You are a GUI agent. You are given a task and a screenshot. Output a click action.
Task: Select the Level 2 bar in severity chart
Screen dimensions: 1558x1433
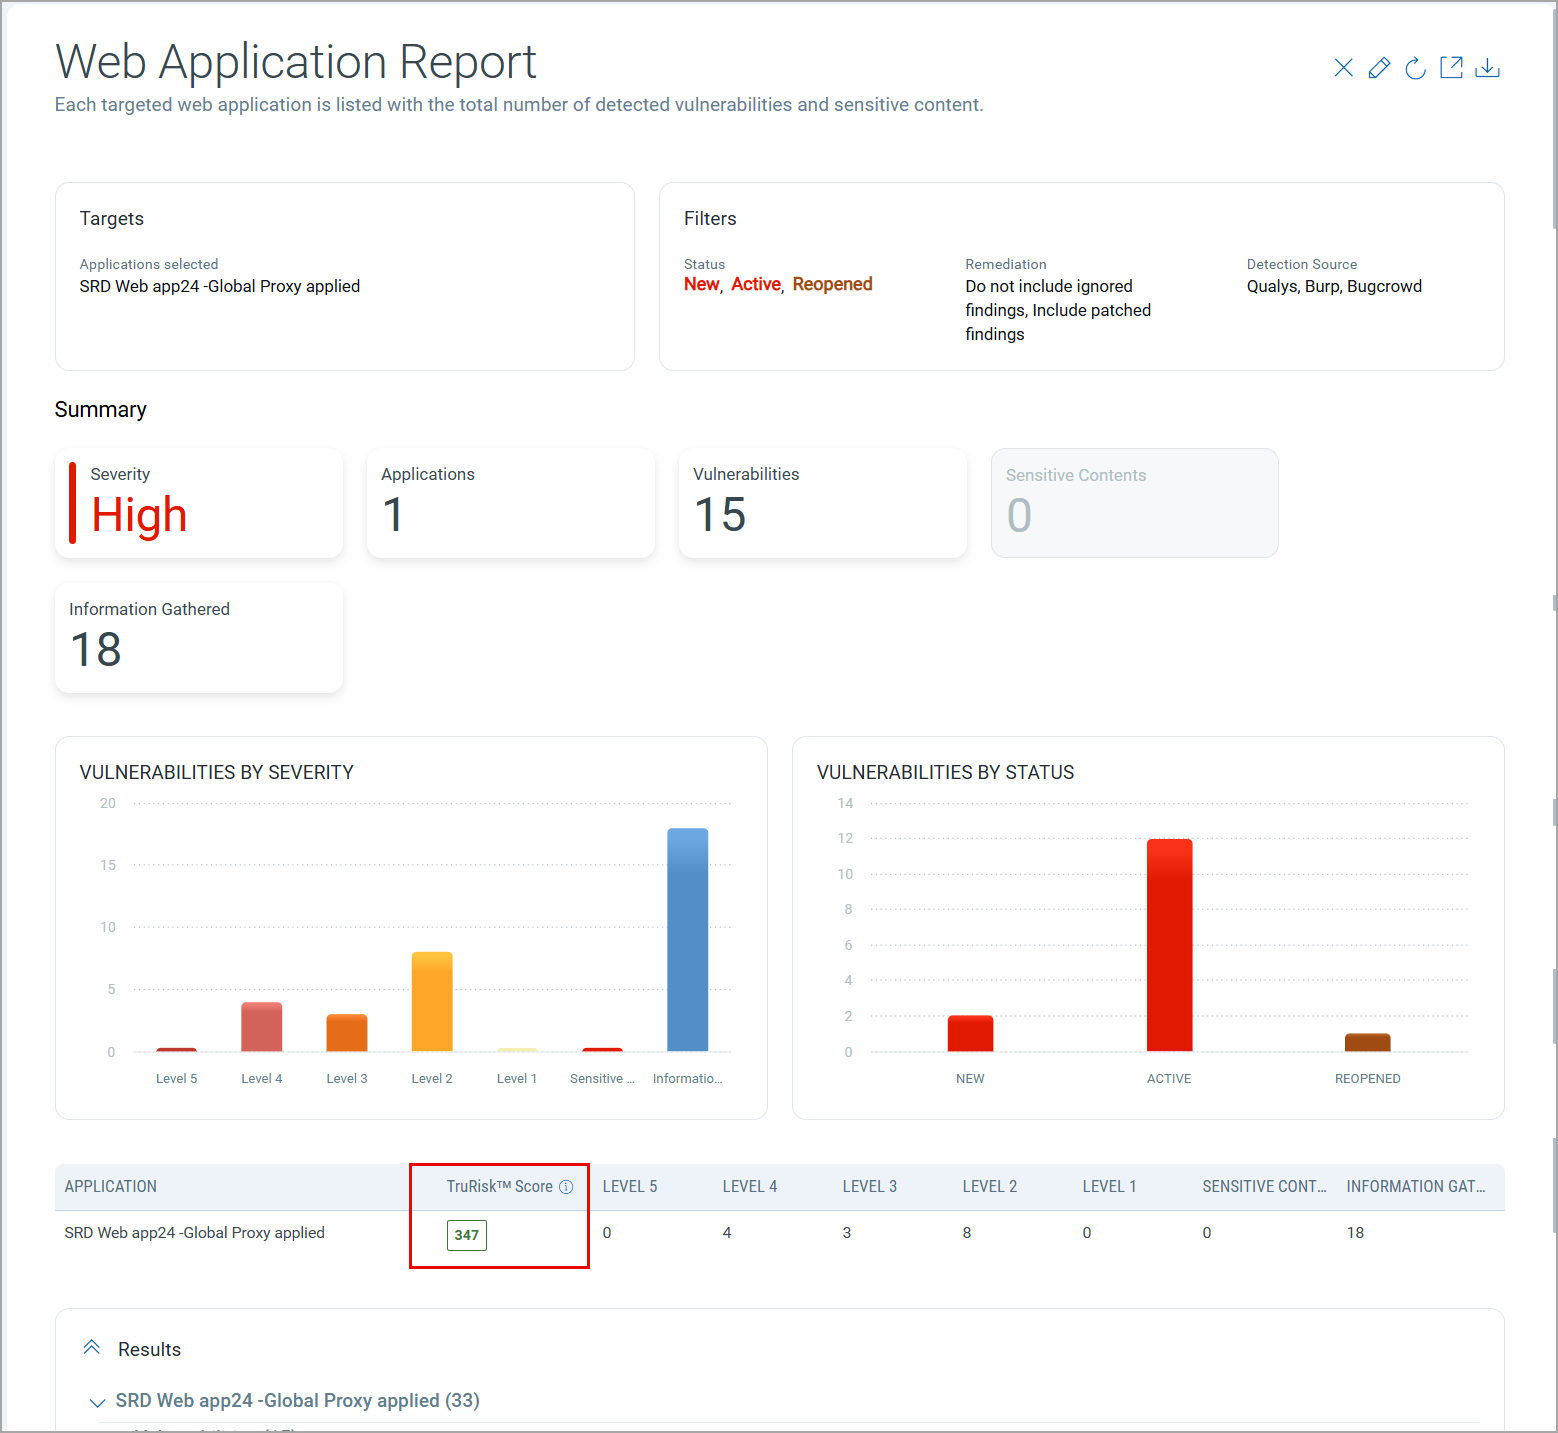pyautogui.click(x=431, y=1000)
